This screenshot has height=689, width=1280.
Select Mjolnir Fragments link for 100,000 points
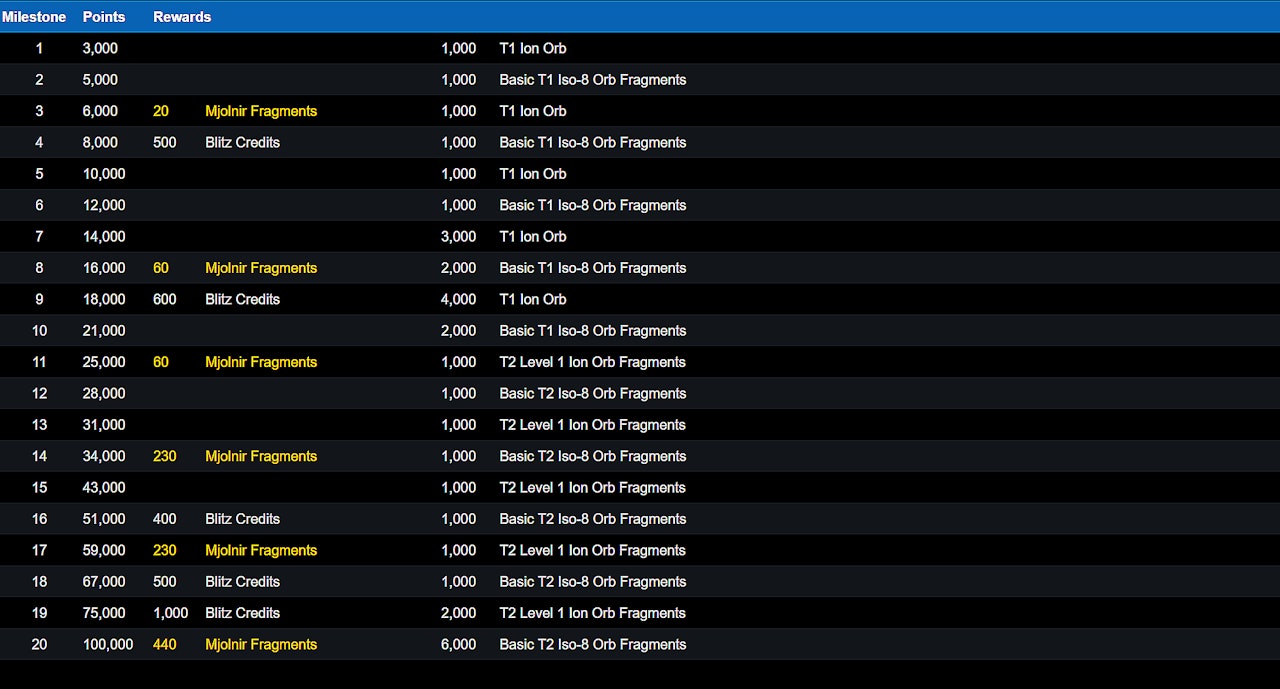261,644
